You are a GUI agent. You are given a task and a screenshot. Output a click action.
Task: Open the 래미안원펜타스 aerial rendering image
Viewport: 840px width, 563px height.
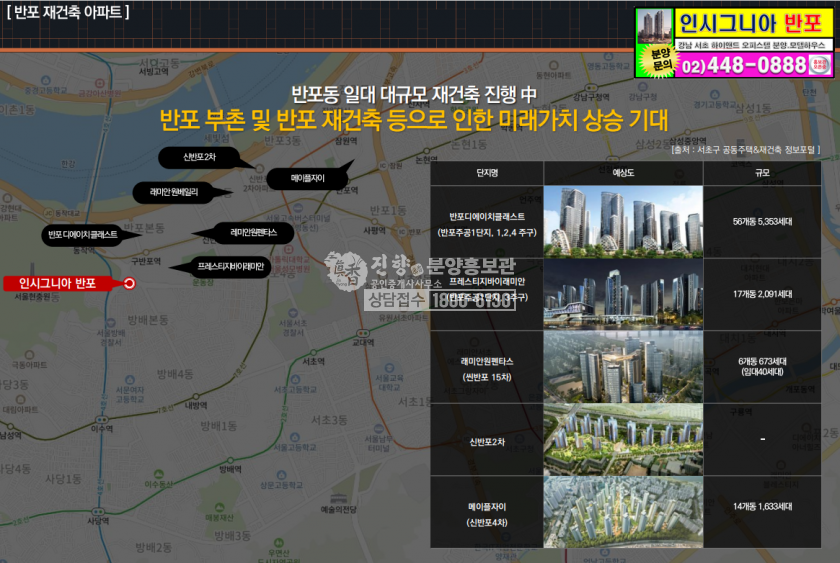(x=622, y=367)
